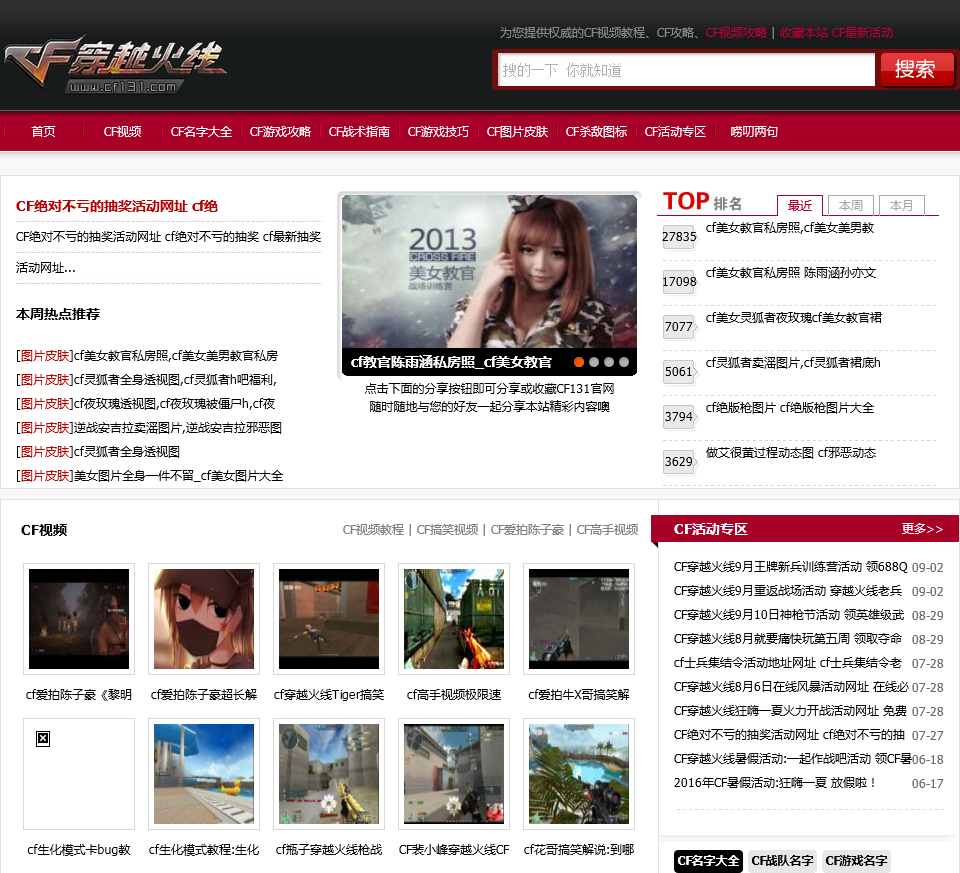Screen dimensions: 960x873
Task: Go to CF名字大全 in navigation bar
Action: coord(201,132)
